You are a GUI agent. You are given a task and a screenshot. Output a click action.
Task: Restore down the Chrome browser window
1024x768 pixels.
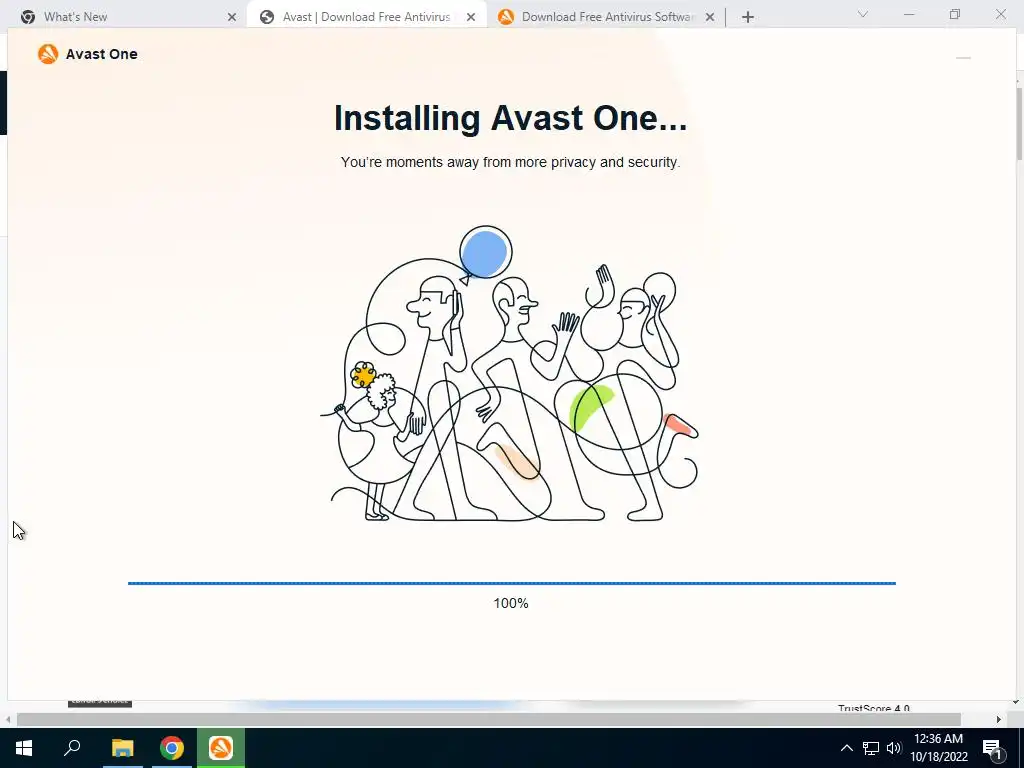pyautogui.click(x=955, y=14)
